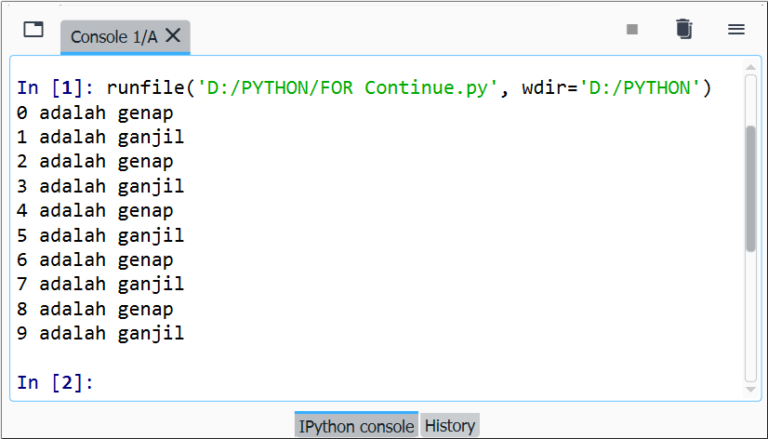This screenshot has height=439, width=768.
Task: Open the browse tabs icon
Action: pos(34,30)
